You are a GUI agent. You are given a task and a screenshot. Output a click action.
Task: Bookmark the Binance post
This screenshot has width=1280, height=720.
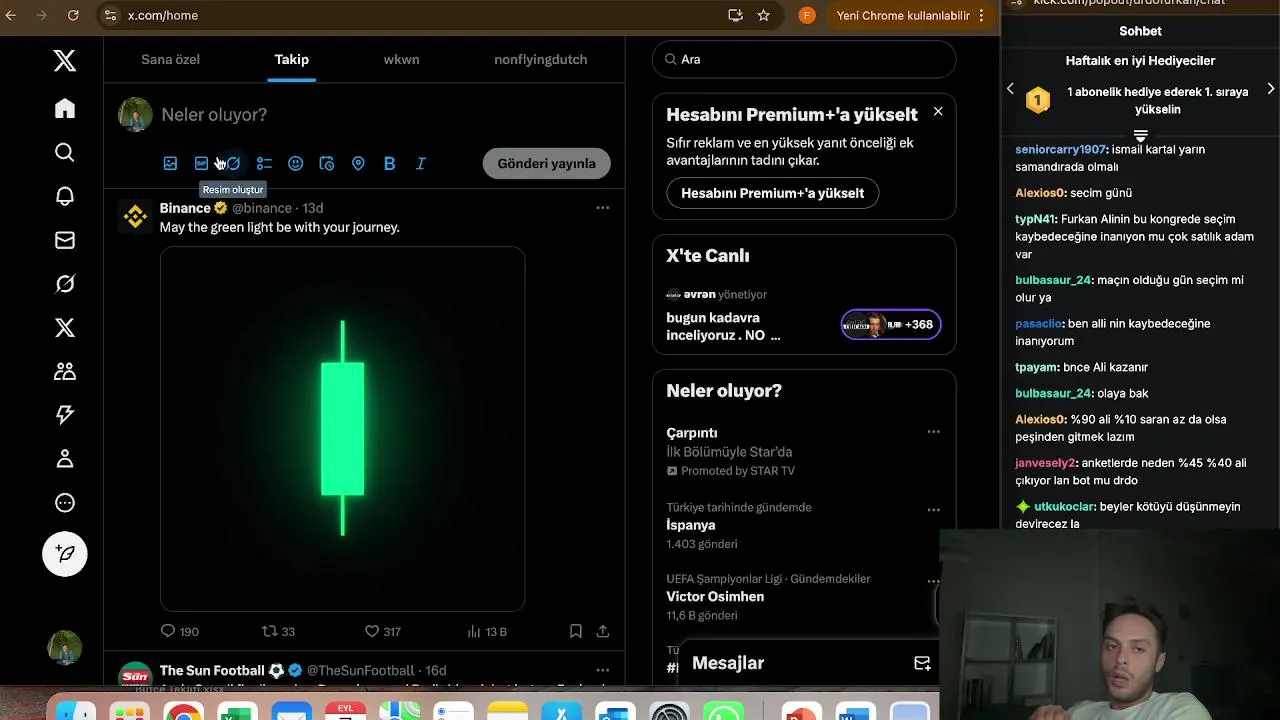pos(576,631)
